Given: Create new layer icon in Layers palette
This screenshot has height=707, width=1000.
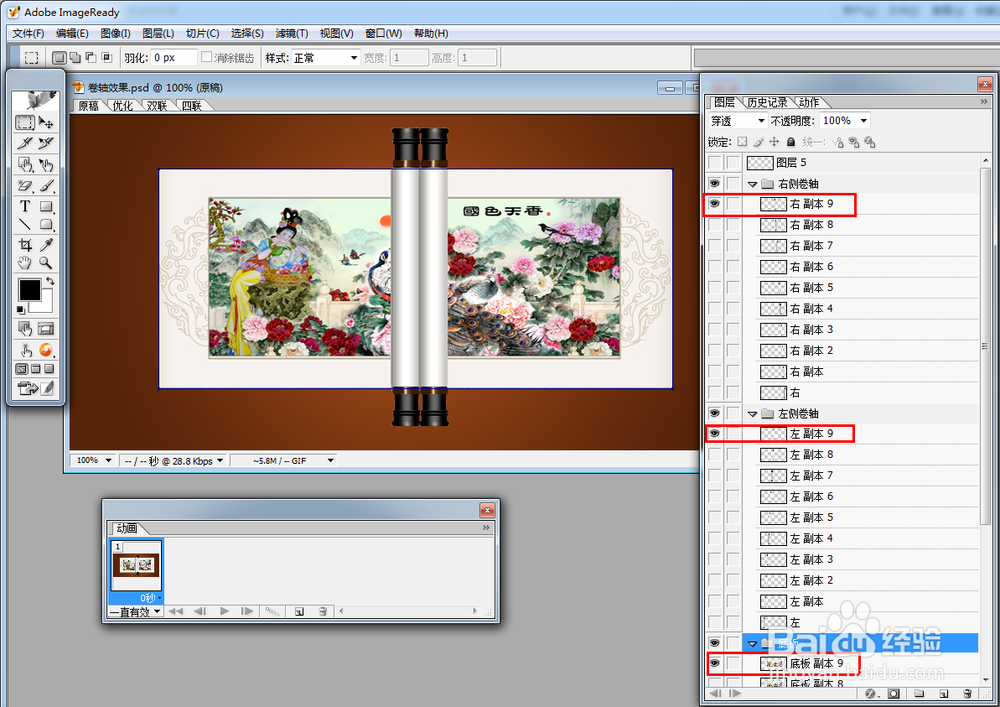Looking at the screenshot, I should click(x=943, y=693).
